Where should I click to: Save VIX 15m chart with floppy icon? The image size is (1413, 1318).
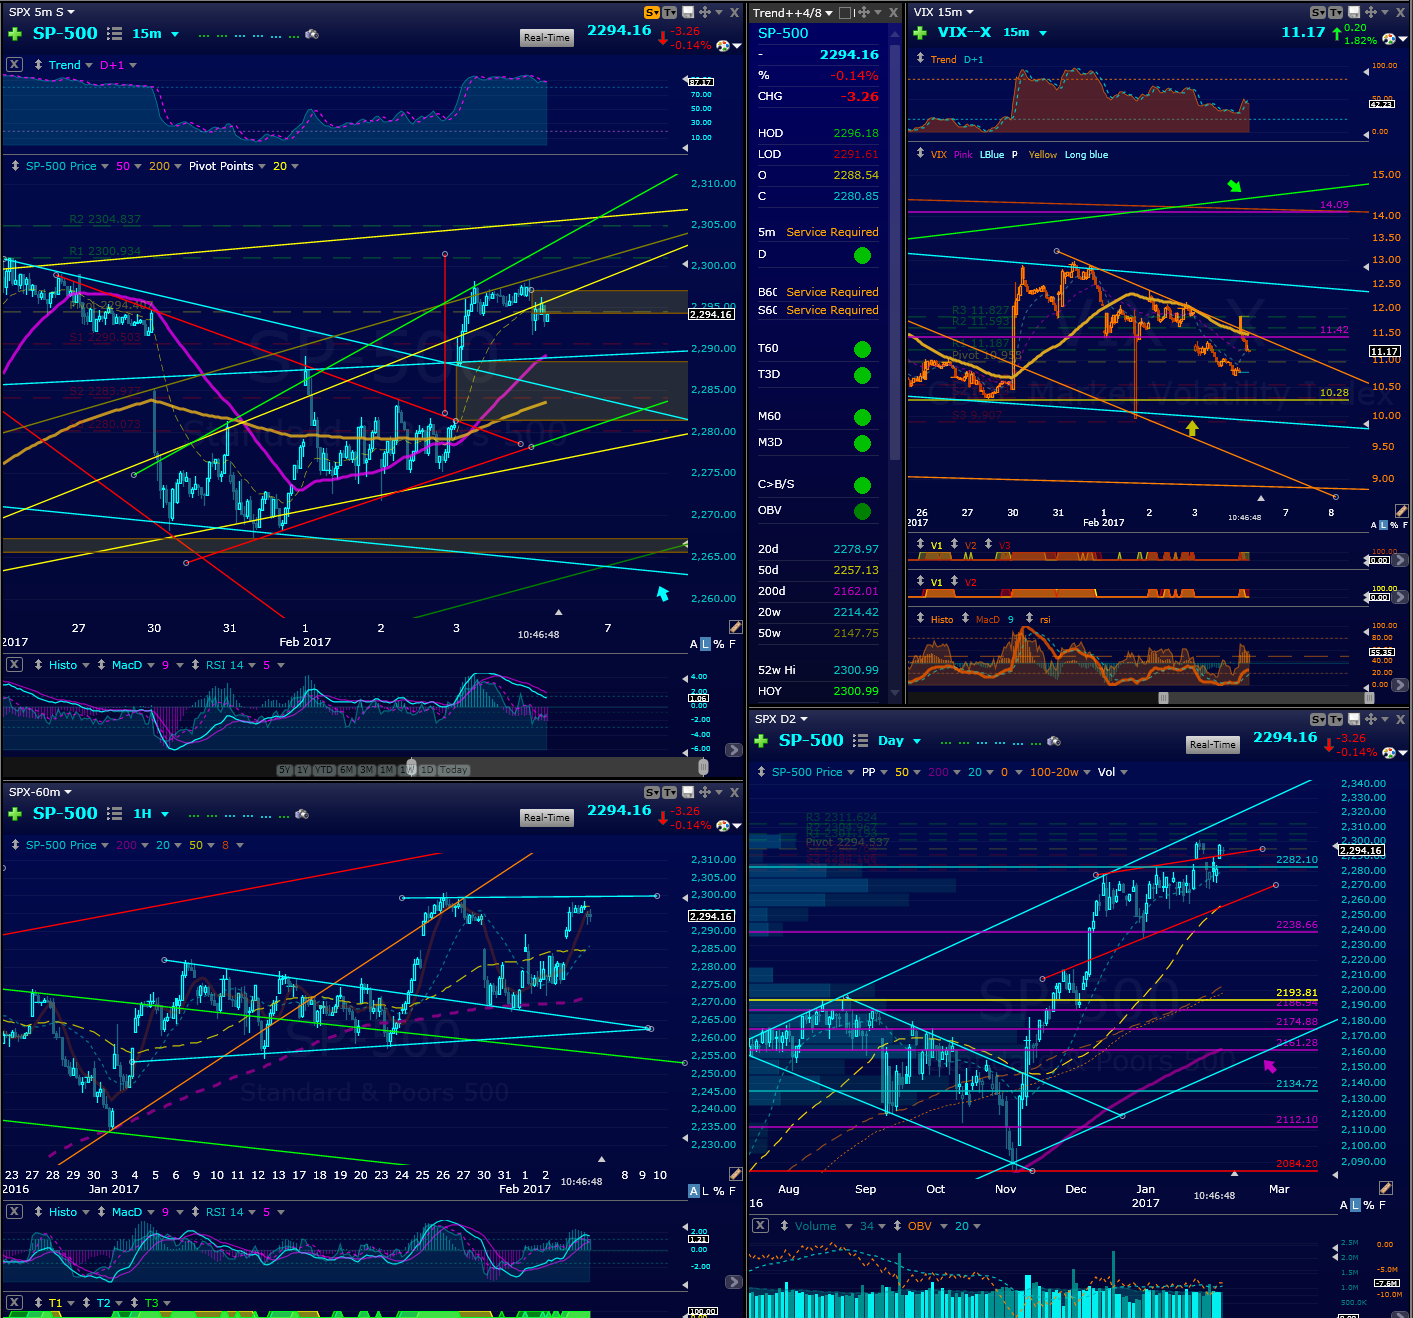tap(1354, 12)
